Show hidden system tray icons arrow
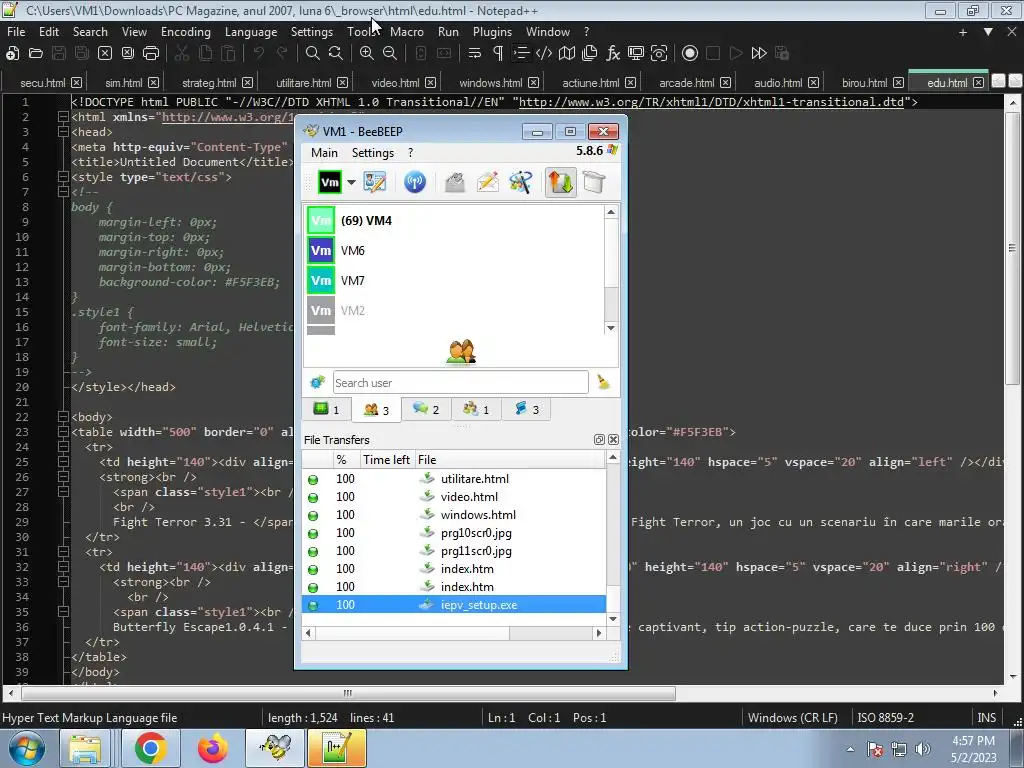The height and width of the screenshot is (768, 1024). pos(850,749)
